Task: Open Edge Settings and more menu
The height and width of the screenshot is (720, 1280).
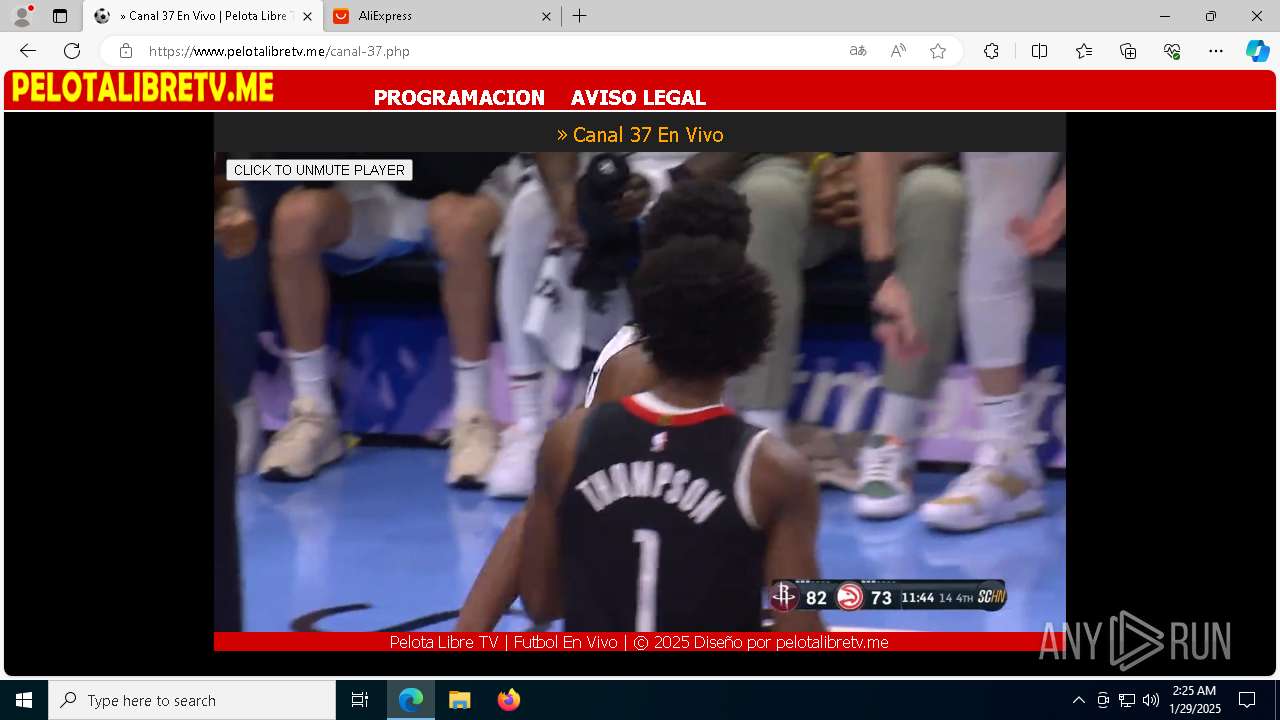Action: tap(1216, 51)
